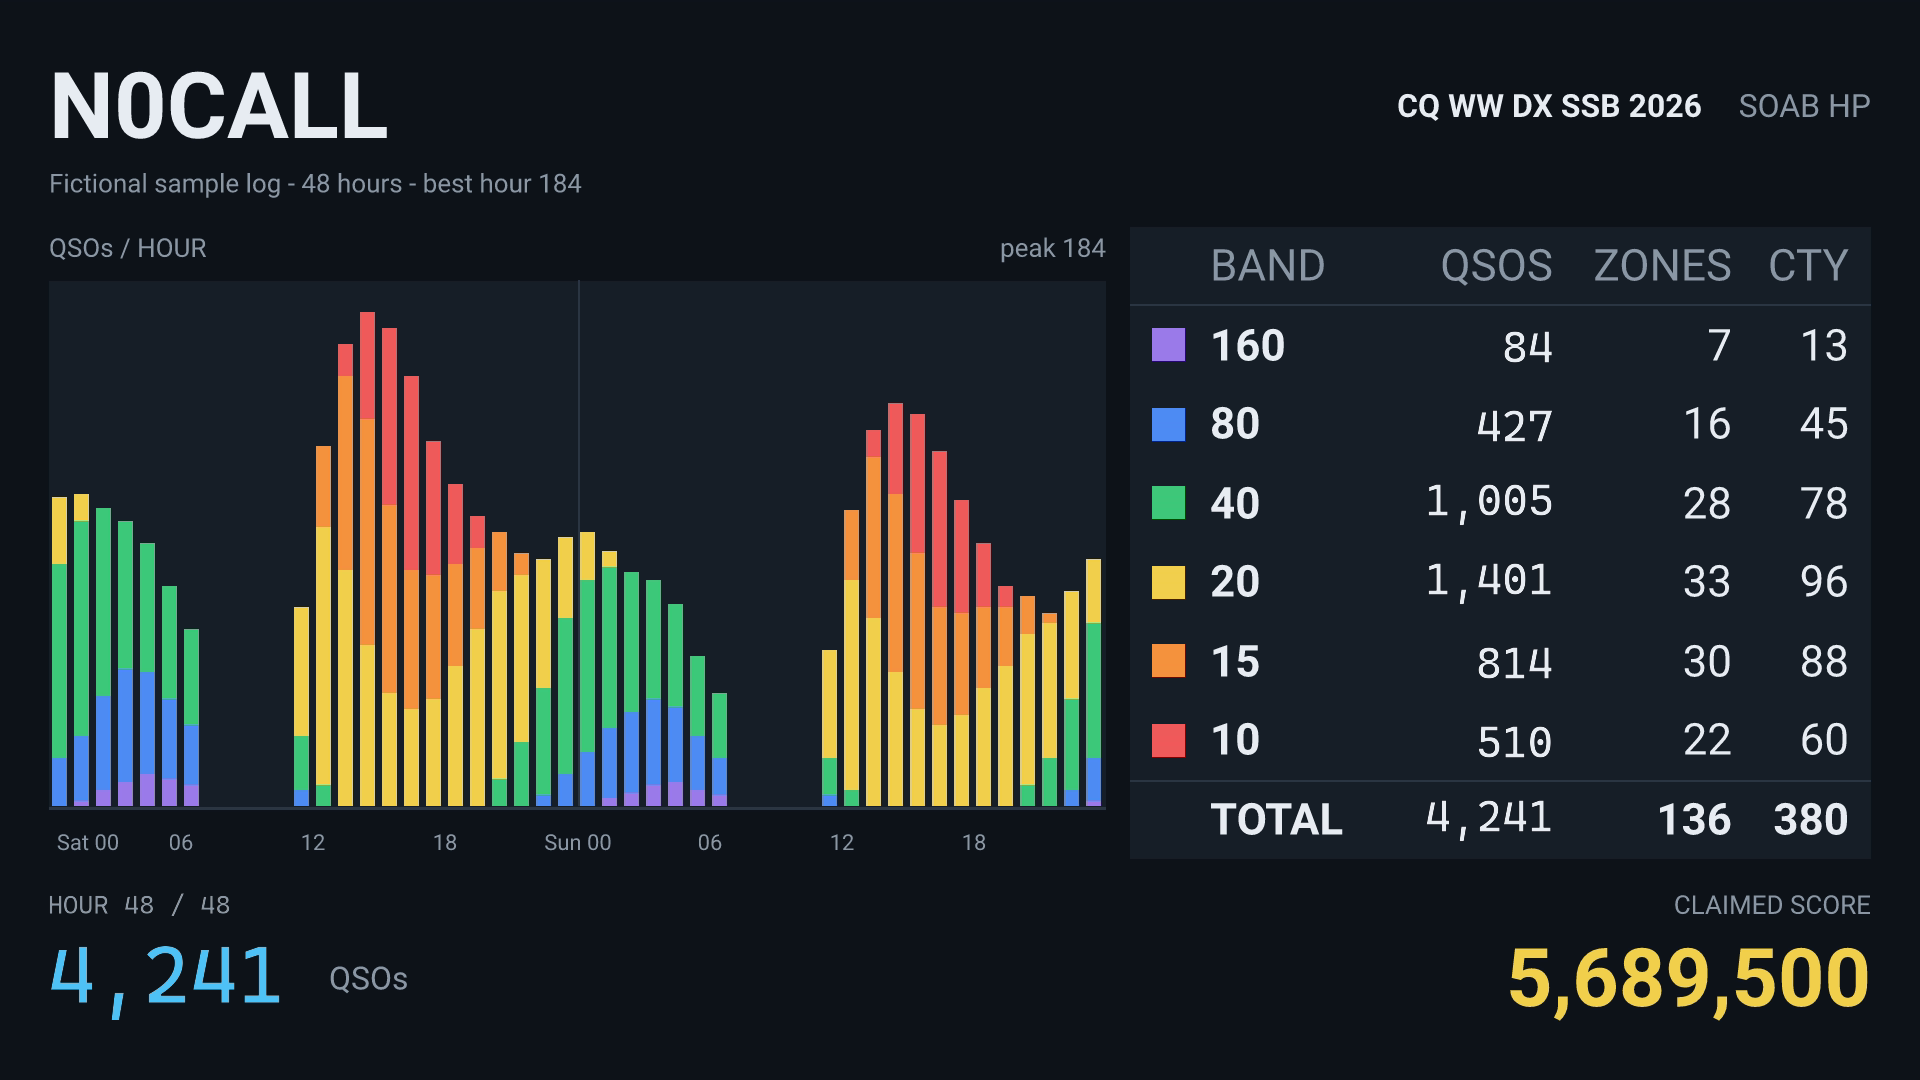Viewport: 1920px width, 1080px height.
Task: Click the QSOS column header
Action: (x=1496, y=266)
